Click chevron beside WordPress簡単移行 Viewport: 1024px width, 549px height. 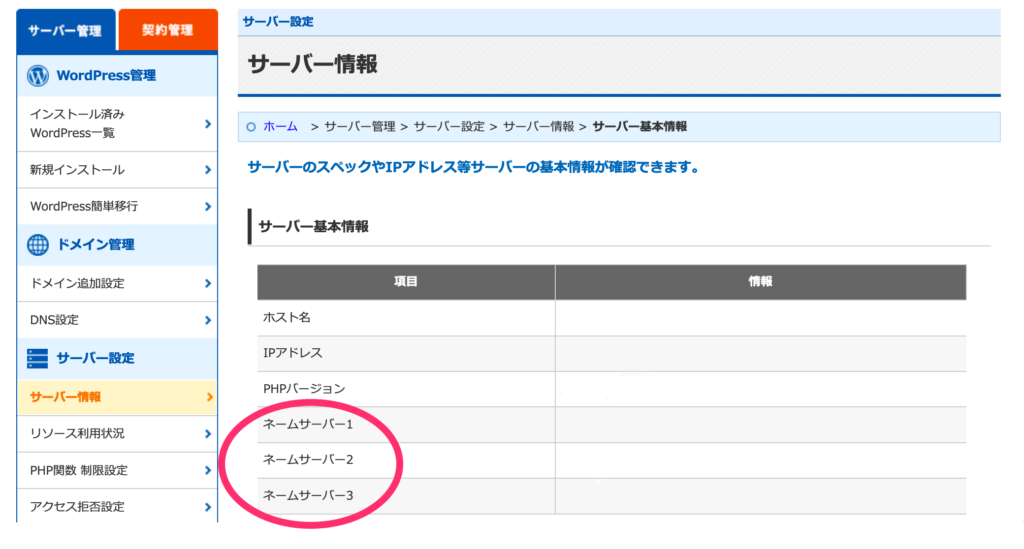click(x=208, y=206)
